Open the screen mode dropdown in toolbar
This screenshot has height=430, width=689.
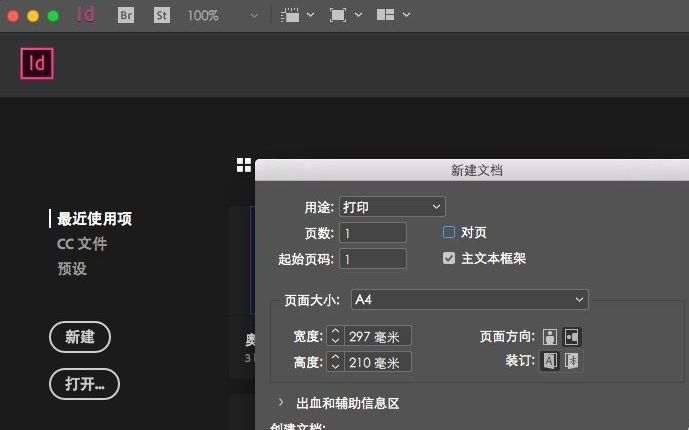pos(346,16)
